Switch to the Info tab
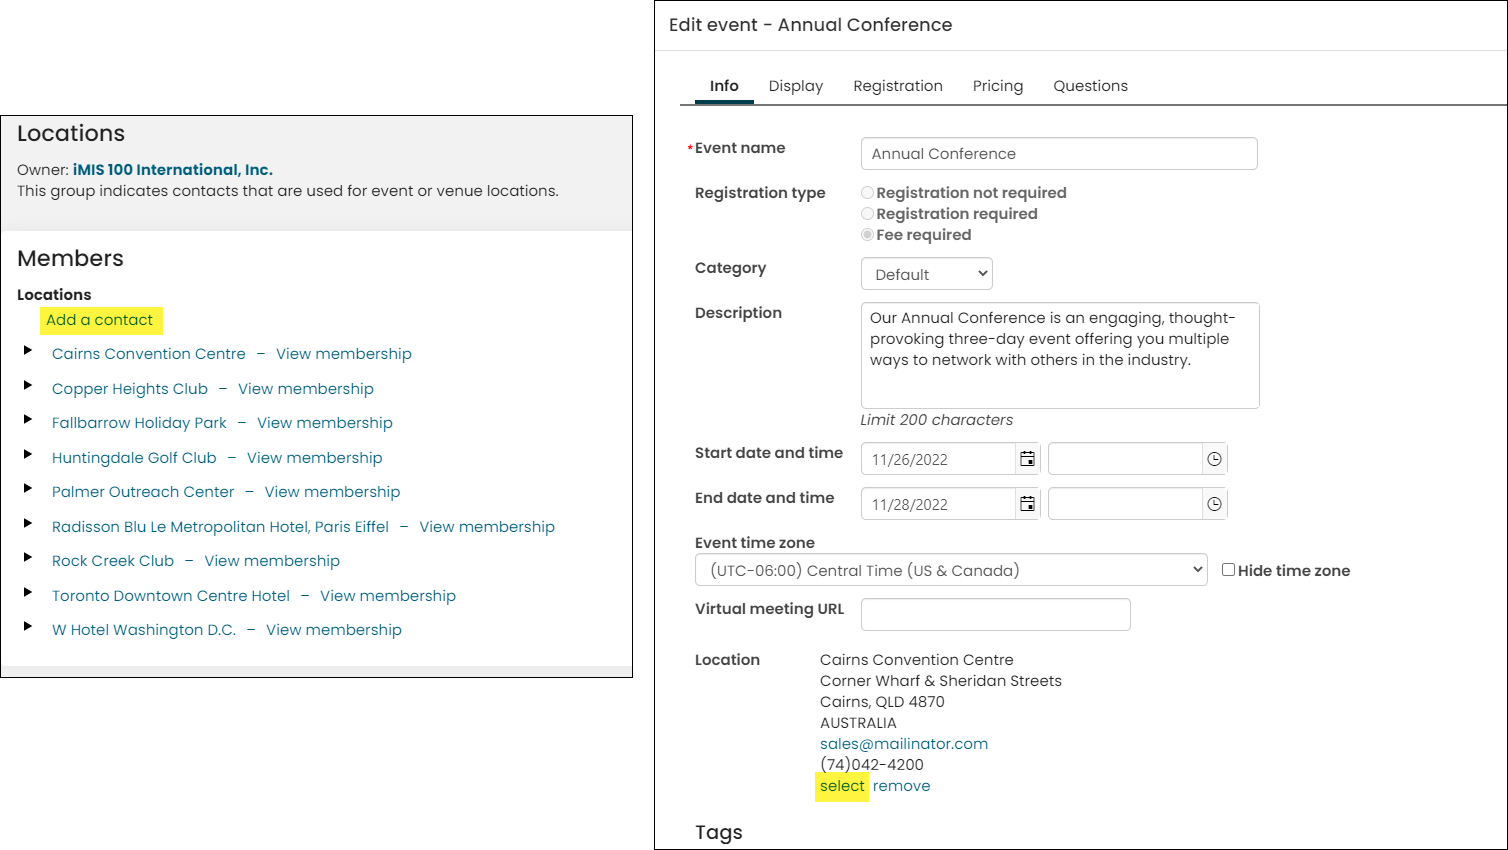This screenshot has height=850, width=1508. click(724, 86)
